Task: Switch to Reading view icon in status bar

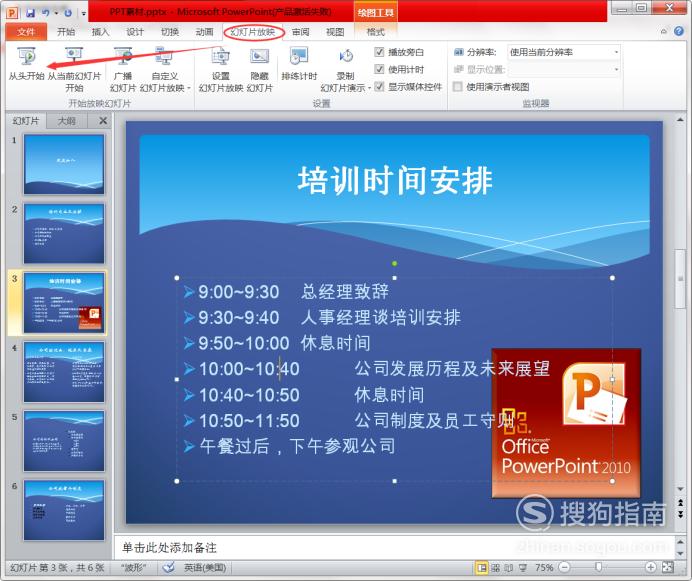Action: click(x=509, y=567)
